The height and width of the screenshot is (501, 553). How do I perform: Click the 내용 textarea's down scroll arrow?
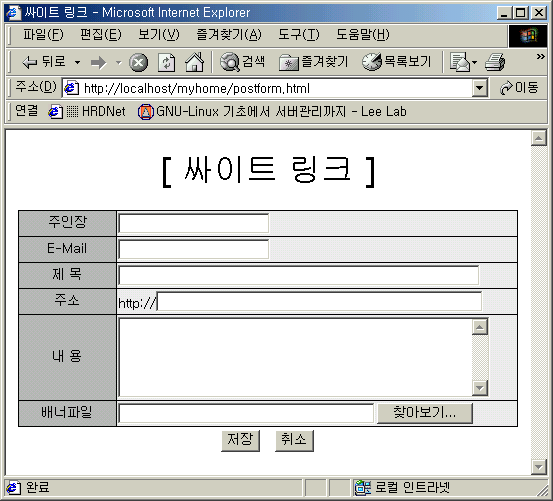[480, 388]
